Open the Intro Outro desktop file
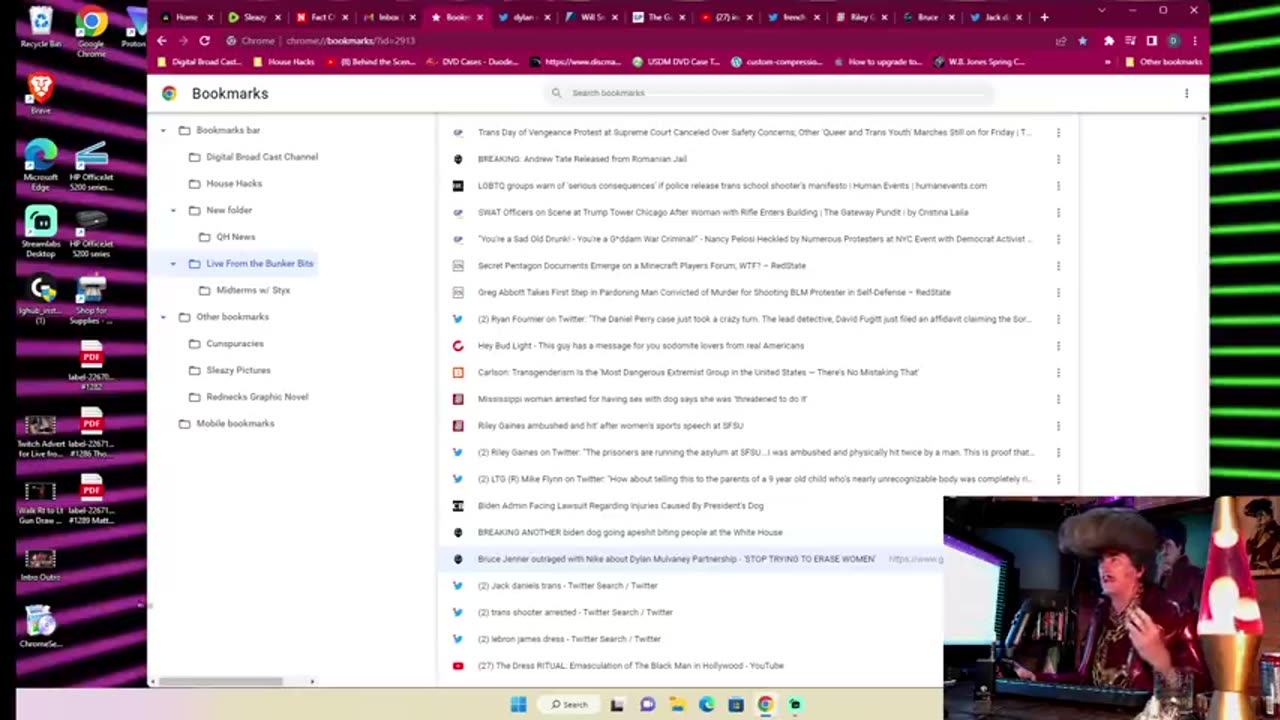 point(40,565)
